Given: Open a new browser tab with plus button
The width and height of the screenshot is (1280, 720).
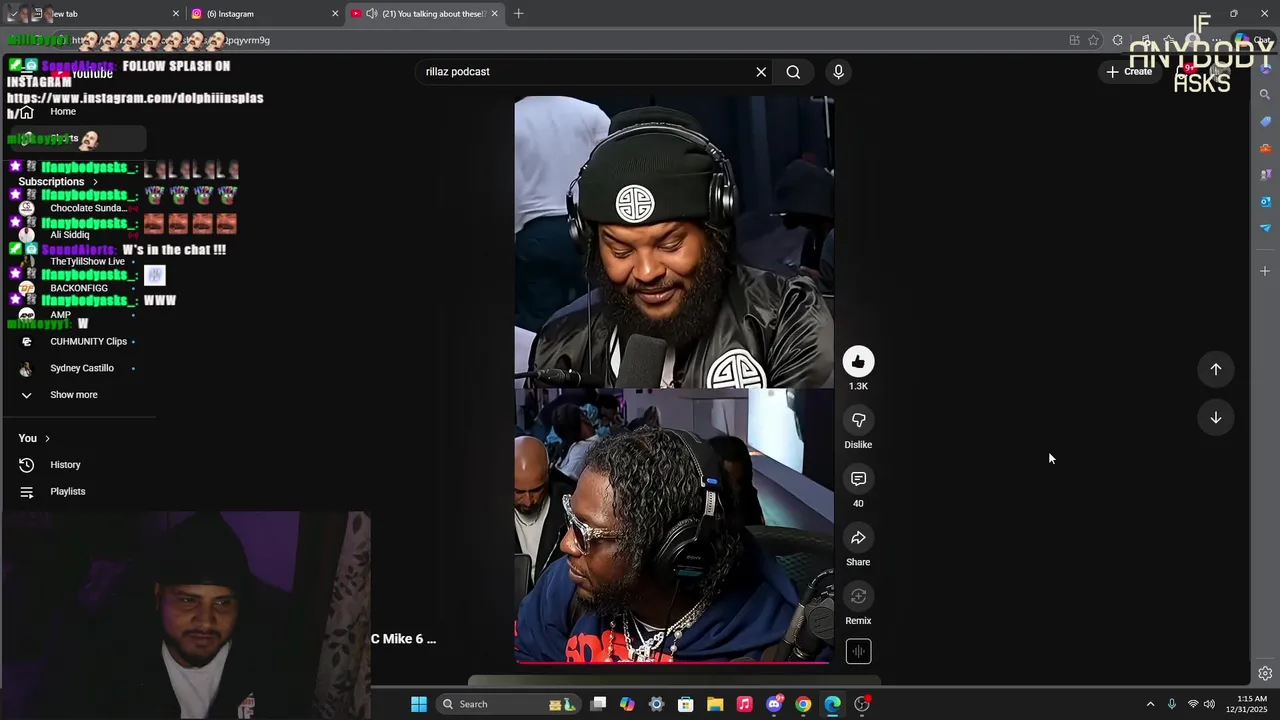Looking at the screenshot, I should coord(518,14).
